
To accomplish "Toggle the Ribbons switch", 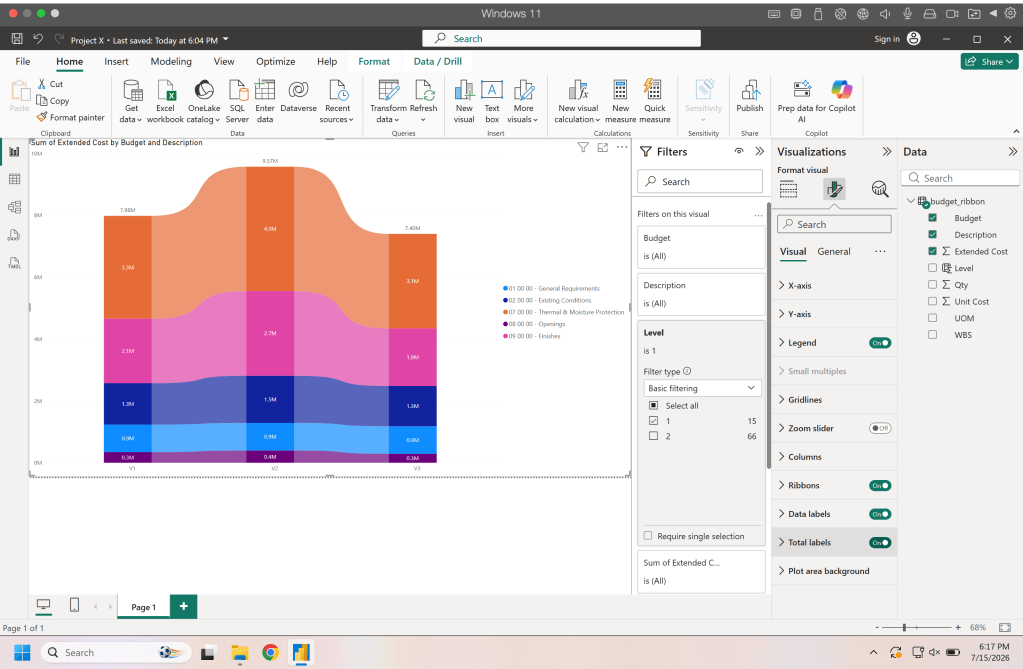I will click(880, 486).
